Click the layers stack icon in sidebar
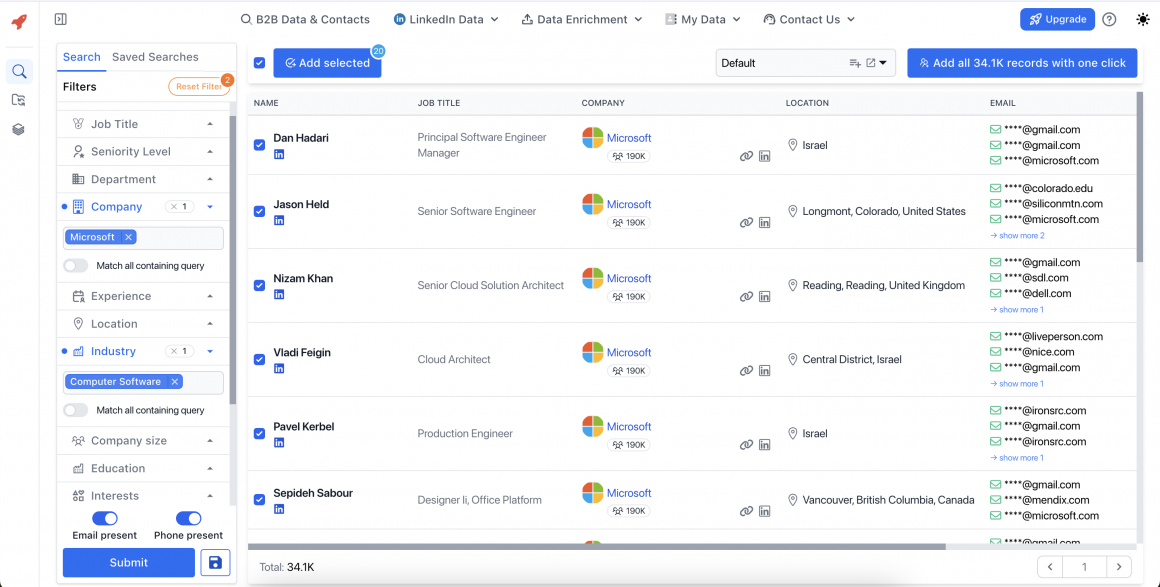 tap(19, 129)
